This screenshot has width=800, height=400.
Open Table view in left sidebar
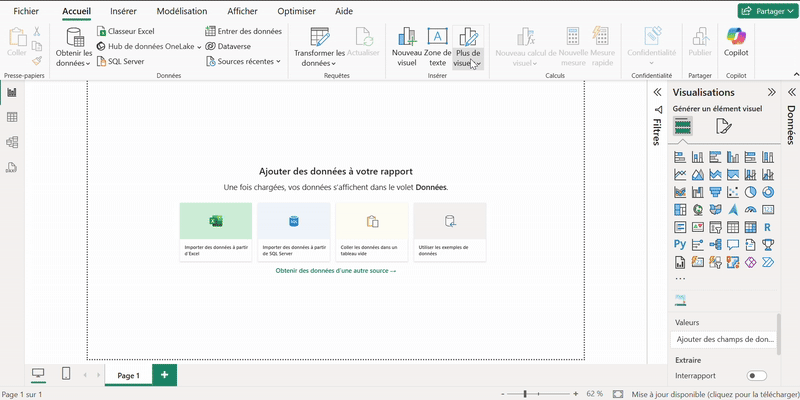pos(12,117)
